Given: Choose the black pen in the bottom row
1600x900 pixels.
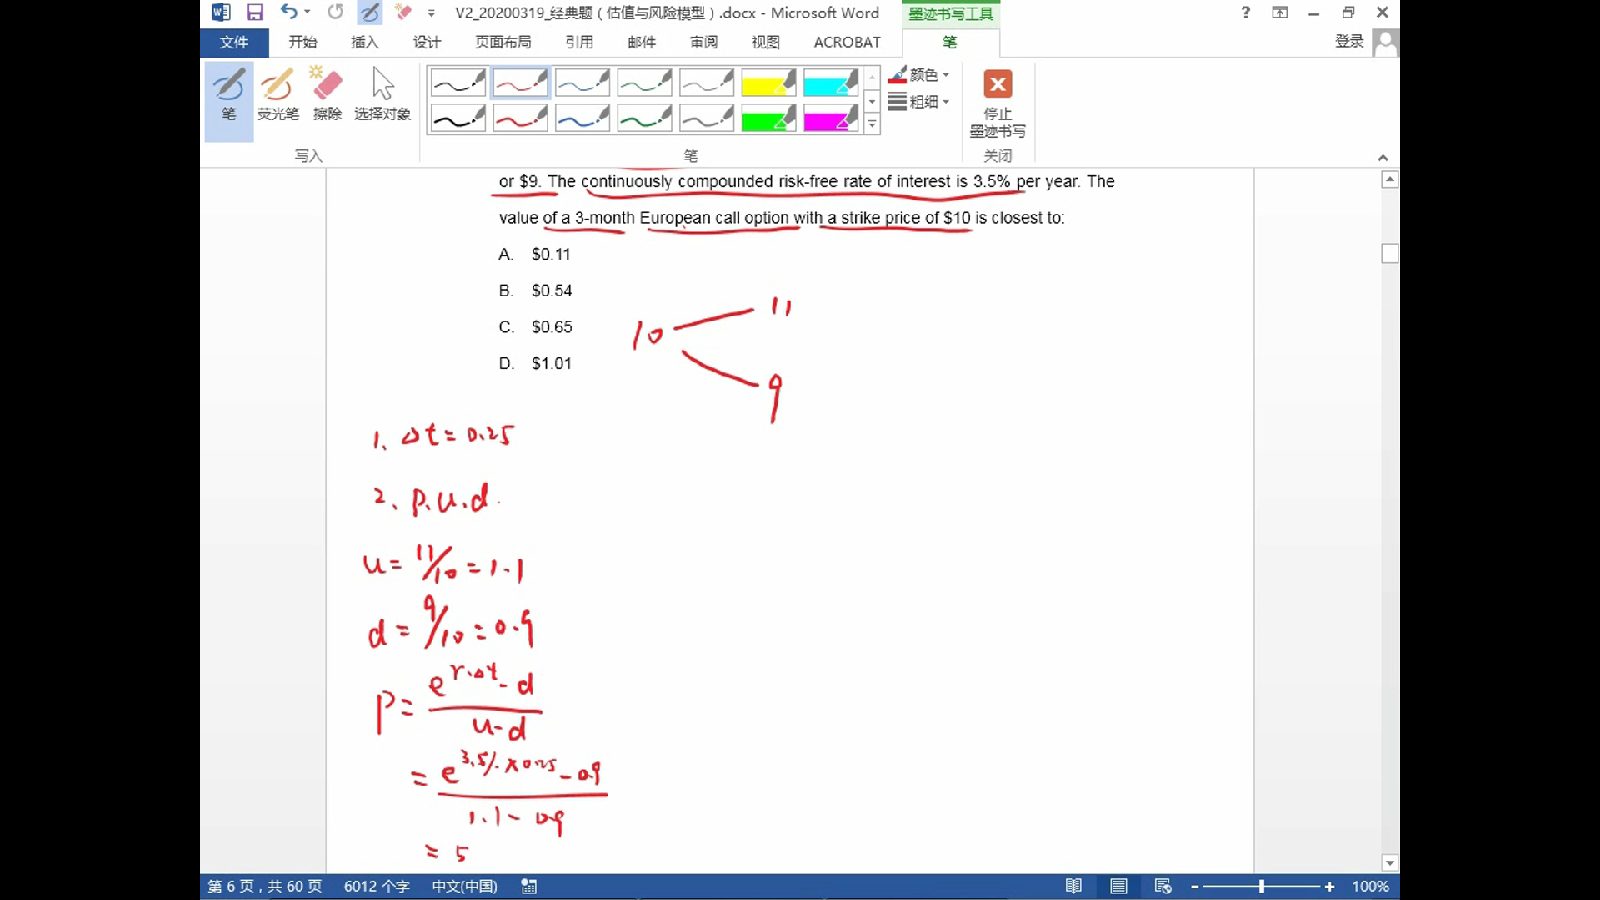Looking at the screenshot, I should click(458, 118).
